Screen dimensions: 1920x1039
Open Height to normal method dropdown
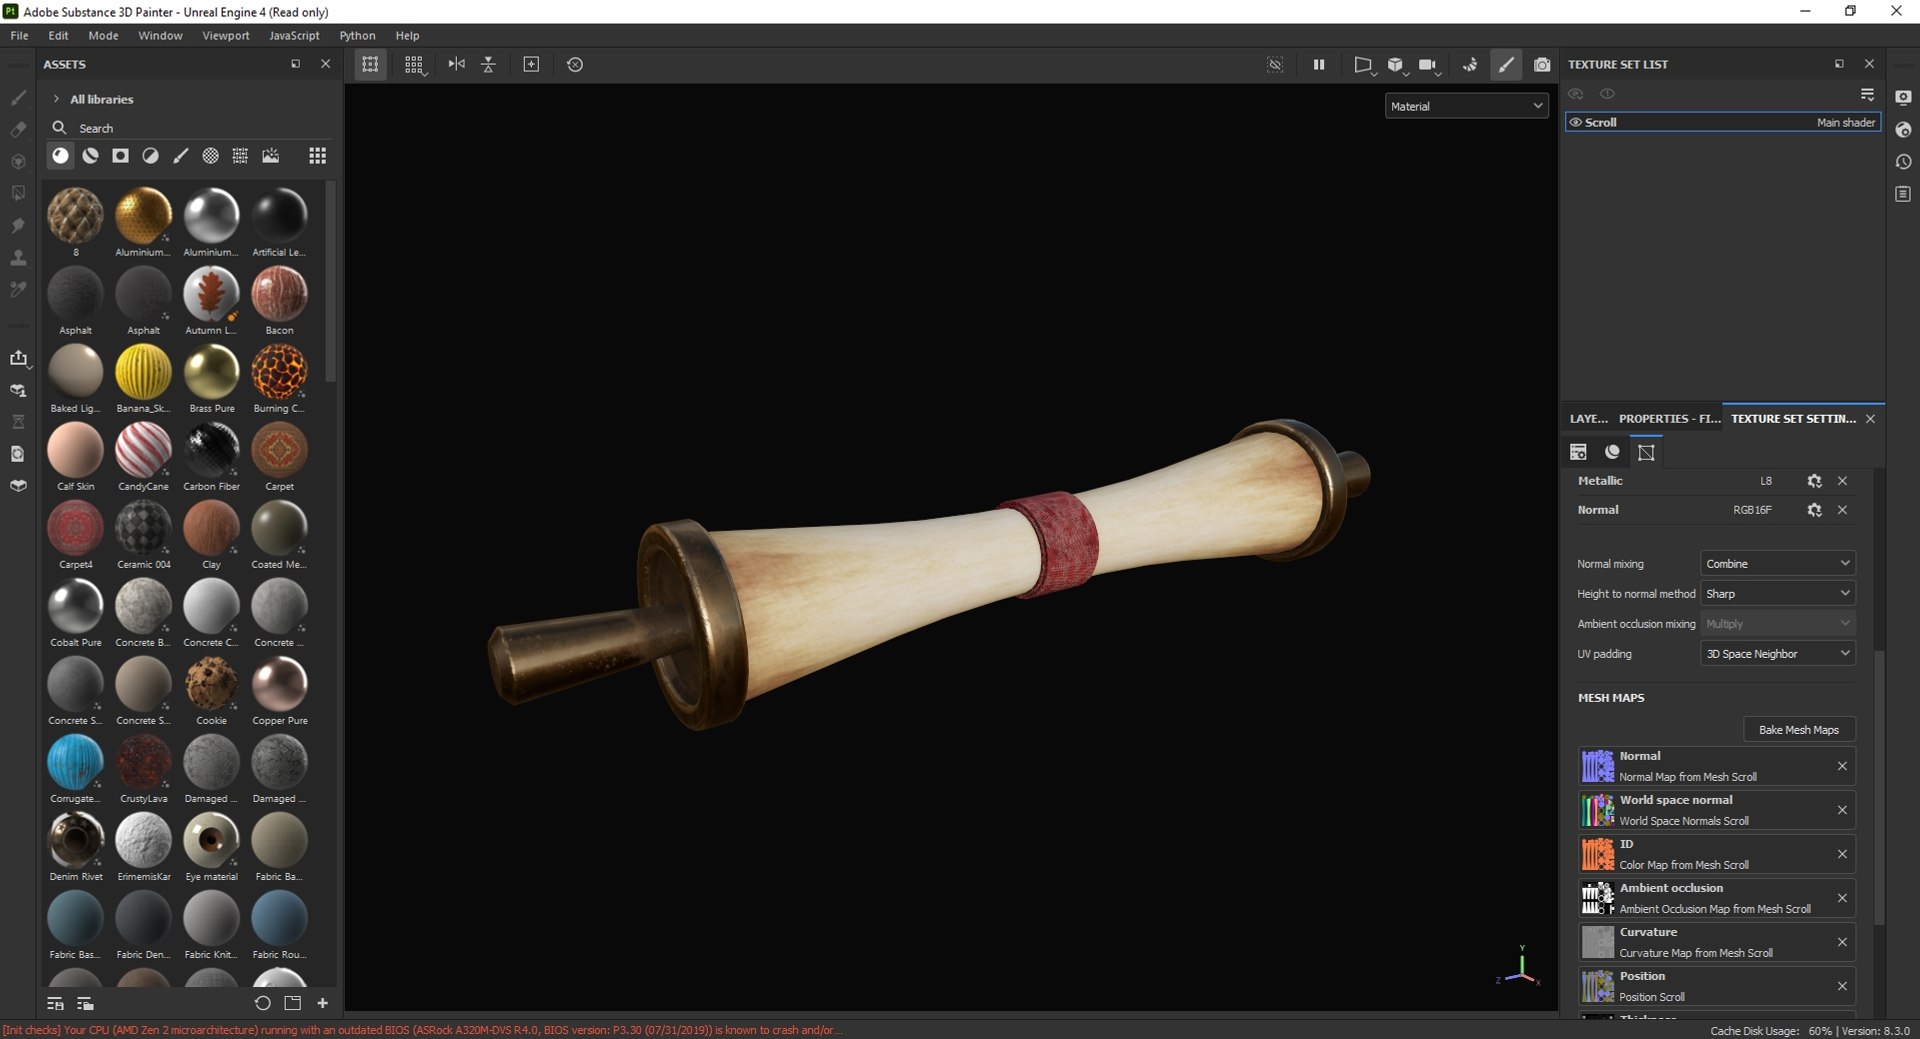click(x=1777, y=594)
